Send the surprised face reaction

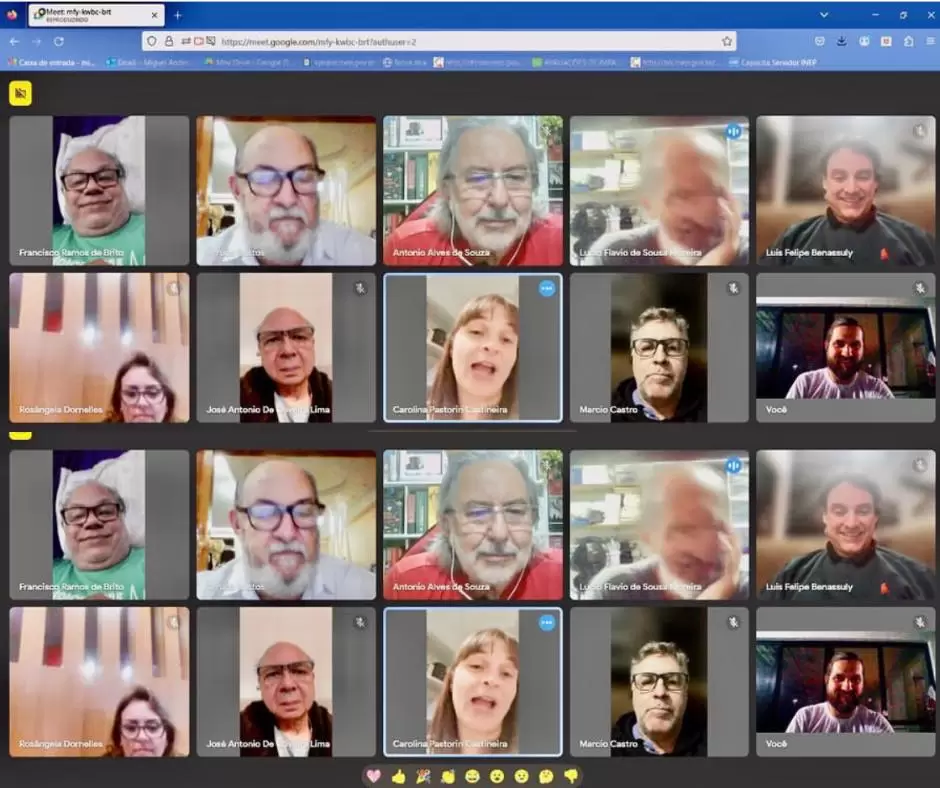497,776
